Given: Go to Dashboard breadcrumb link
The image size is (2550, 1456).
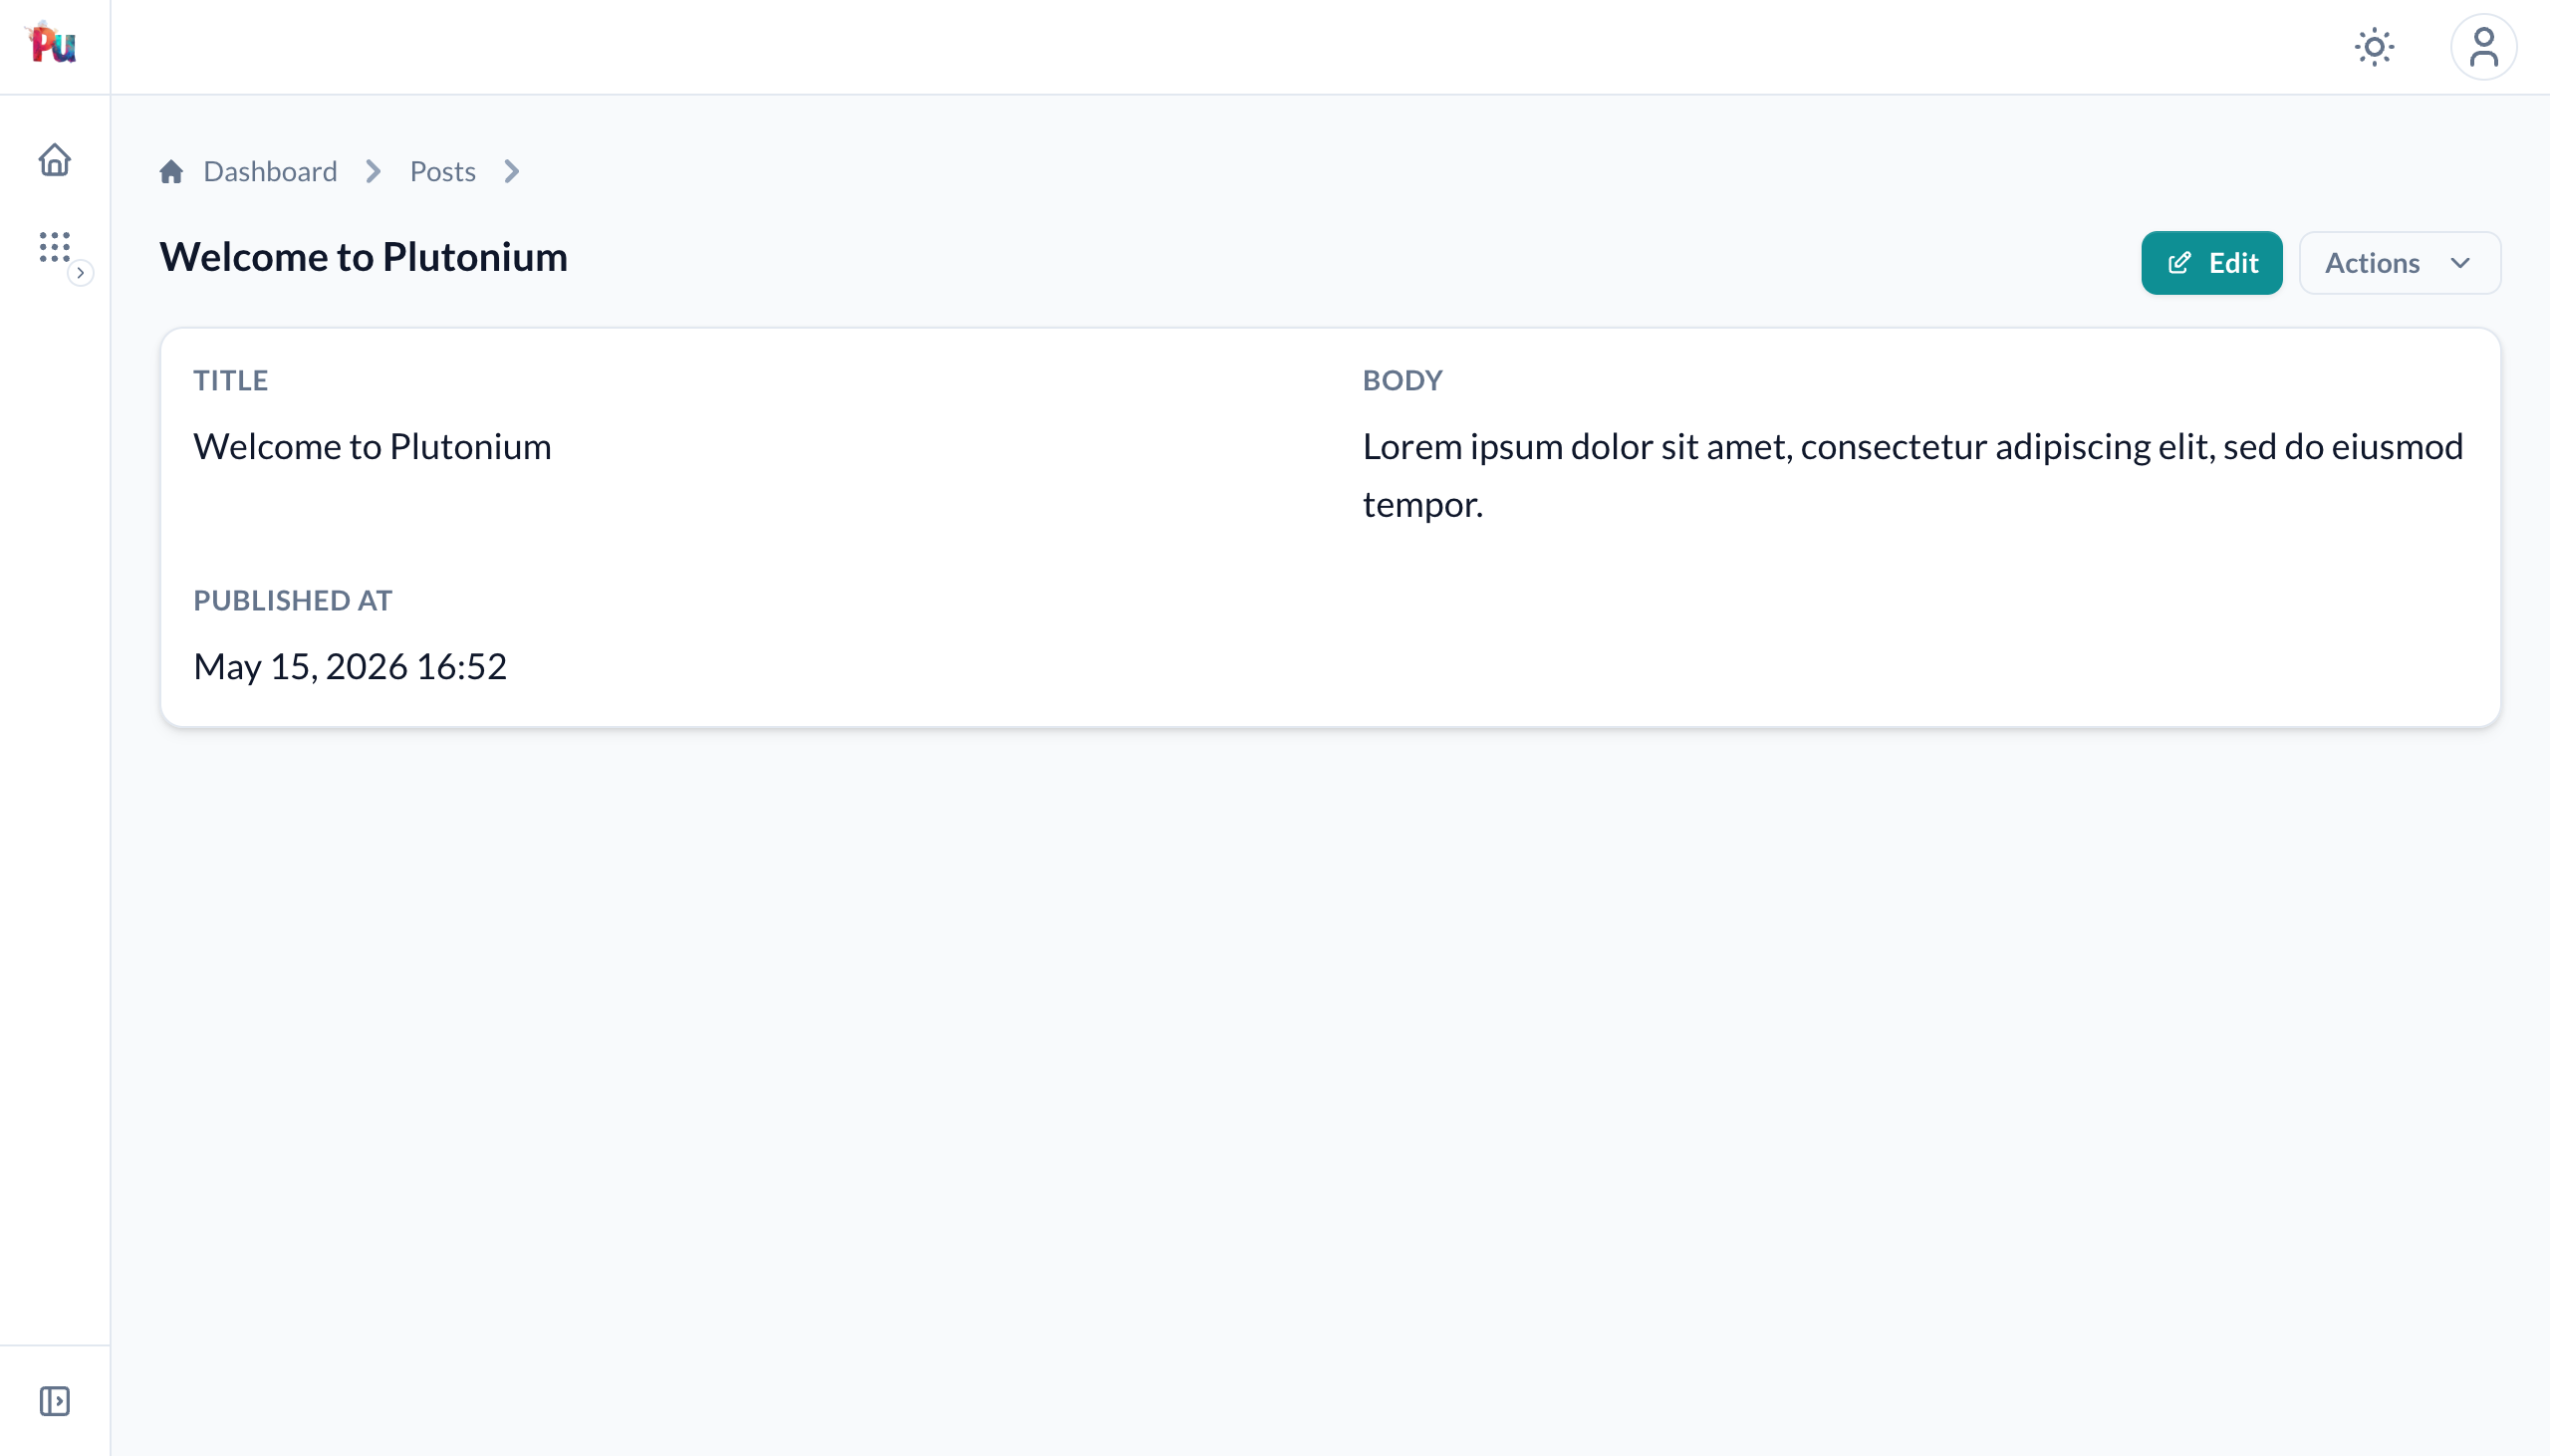Looking at the screenshot, I should [x=270, y=172].
